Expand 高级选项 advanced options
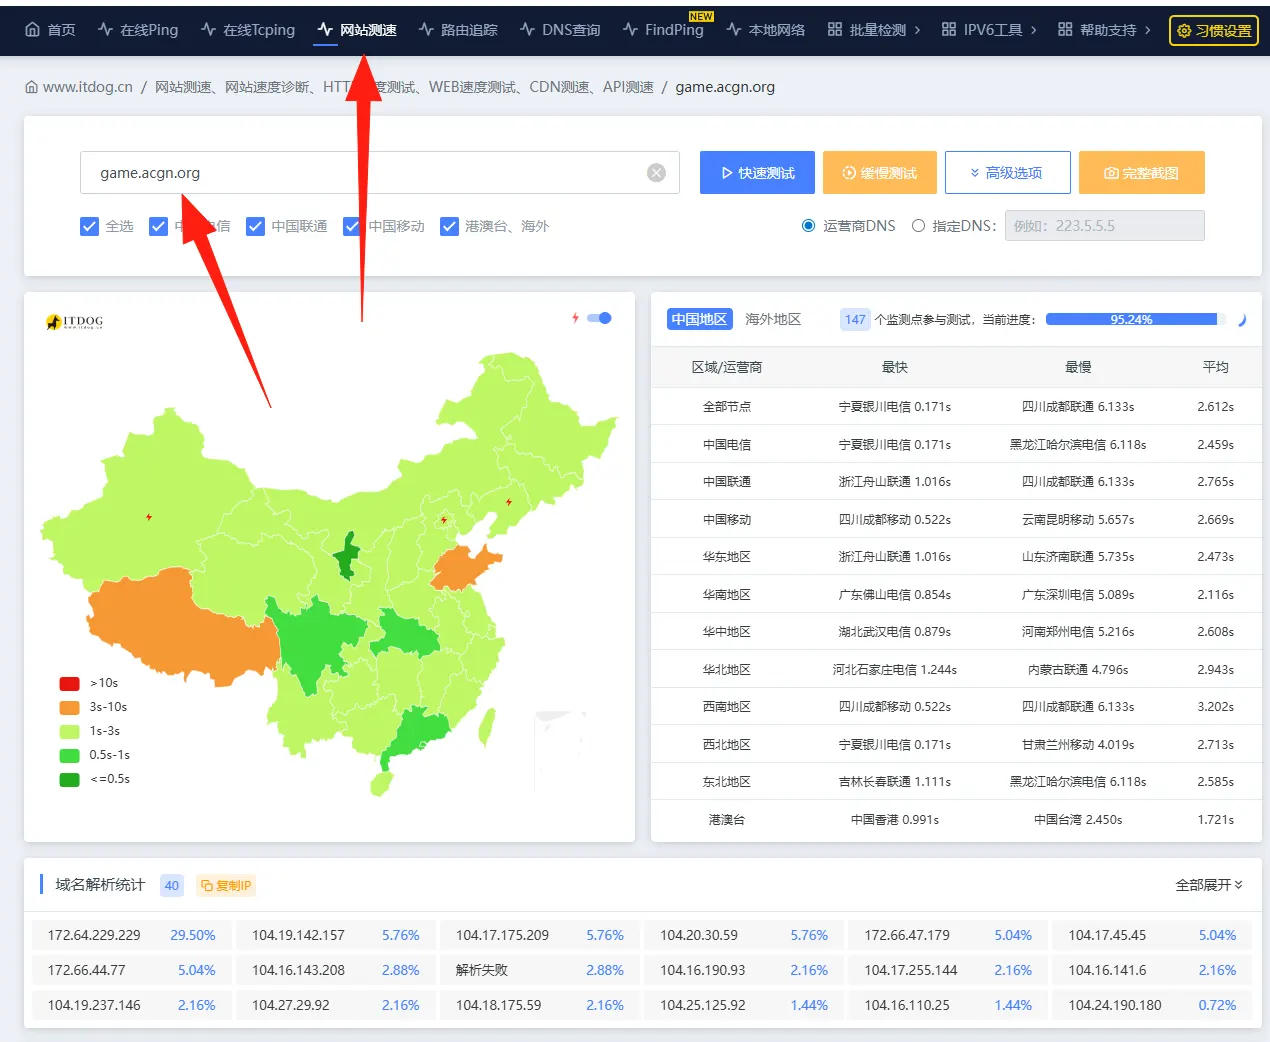 pos(1007,172)
